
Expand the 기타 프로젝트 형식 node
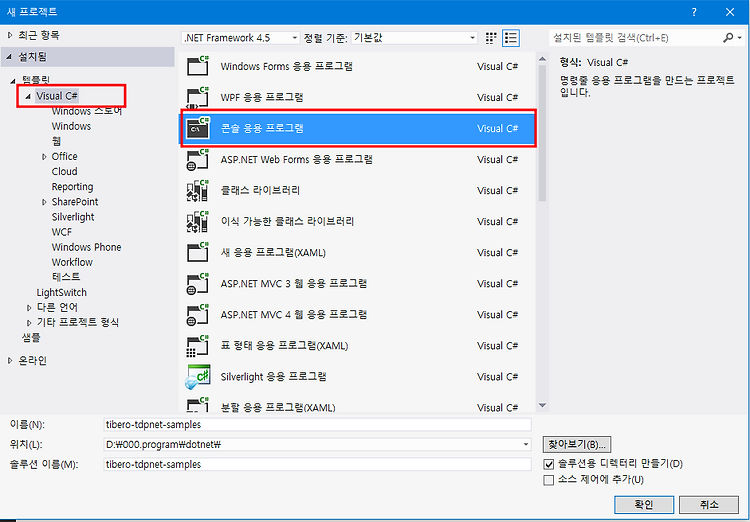(29, 323)
